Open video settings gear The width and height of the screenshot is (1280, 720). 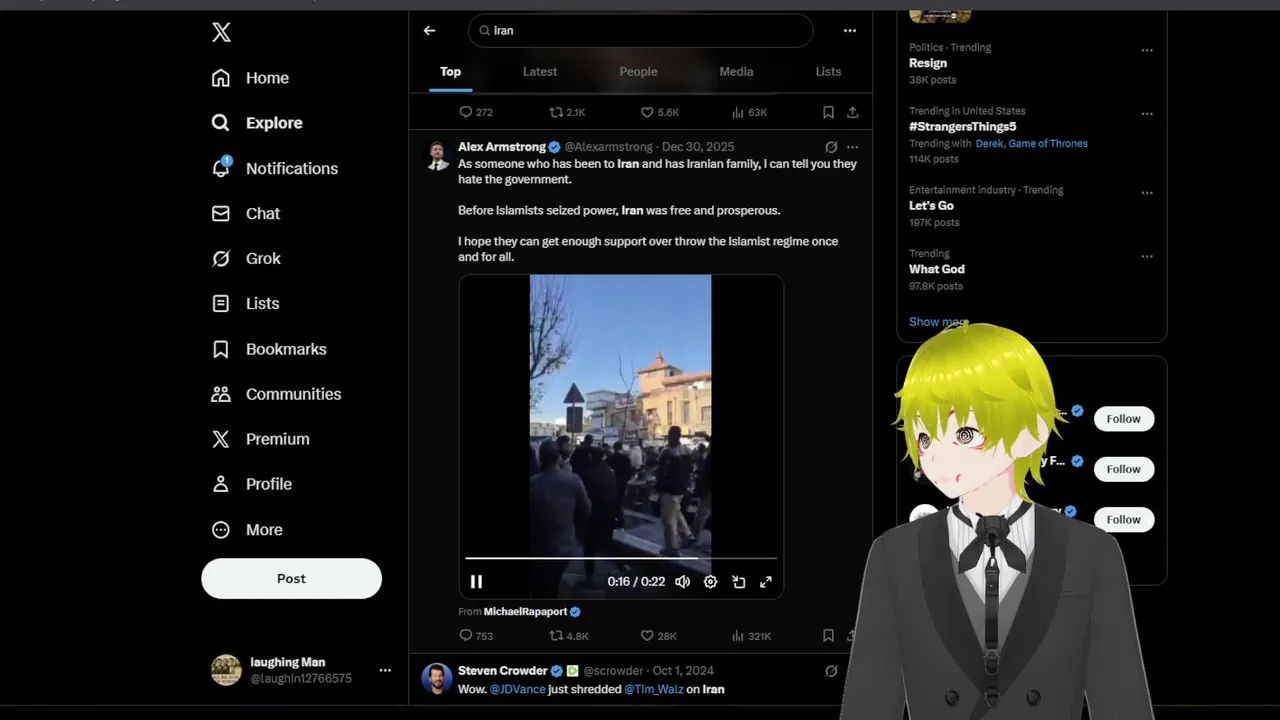pos(710,582)
